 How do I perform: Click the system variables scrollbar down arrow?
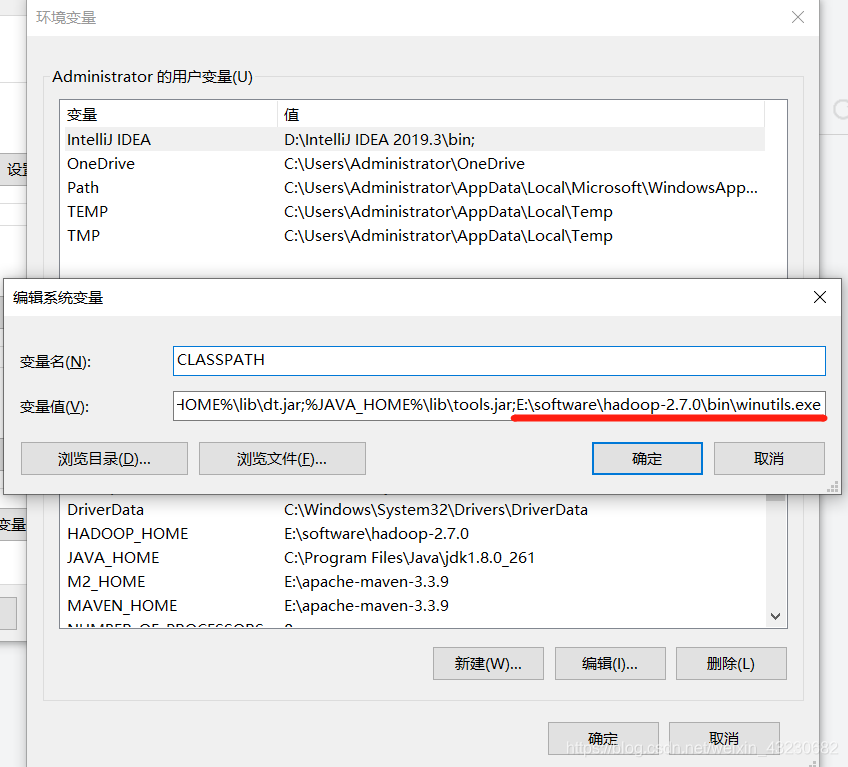tap(776, 616)
